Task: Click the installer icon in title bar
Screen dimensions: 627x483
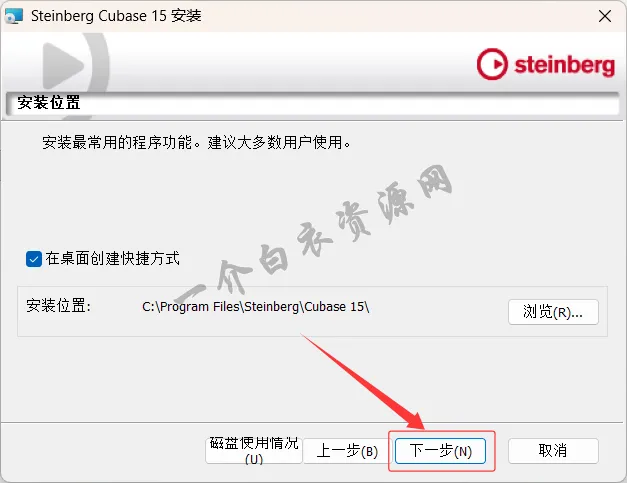Action: tap(14, 16)
